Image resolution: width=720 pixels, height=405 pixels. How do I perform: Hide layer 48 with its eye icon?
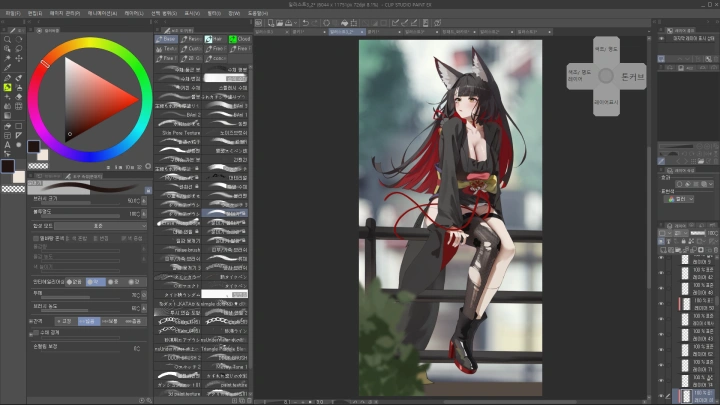coord(661,289)
